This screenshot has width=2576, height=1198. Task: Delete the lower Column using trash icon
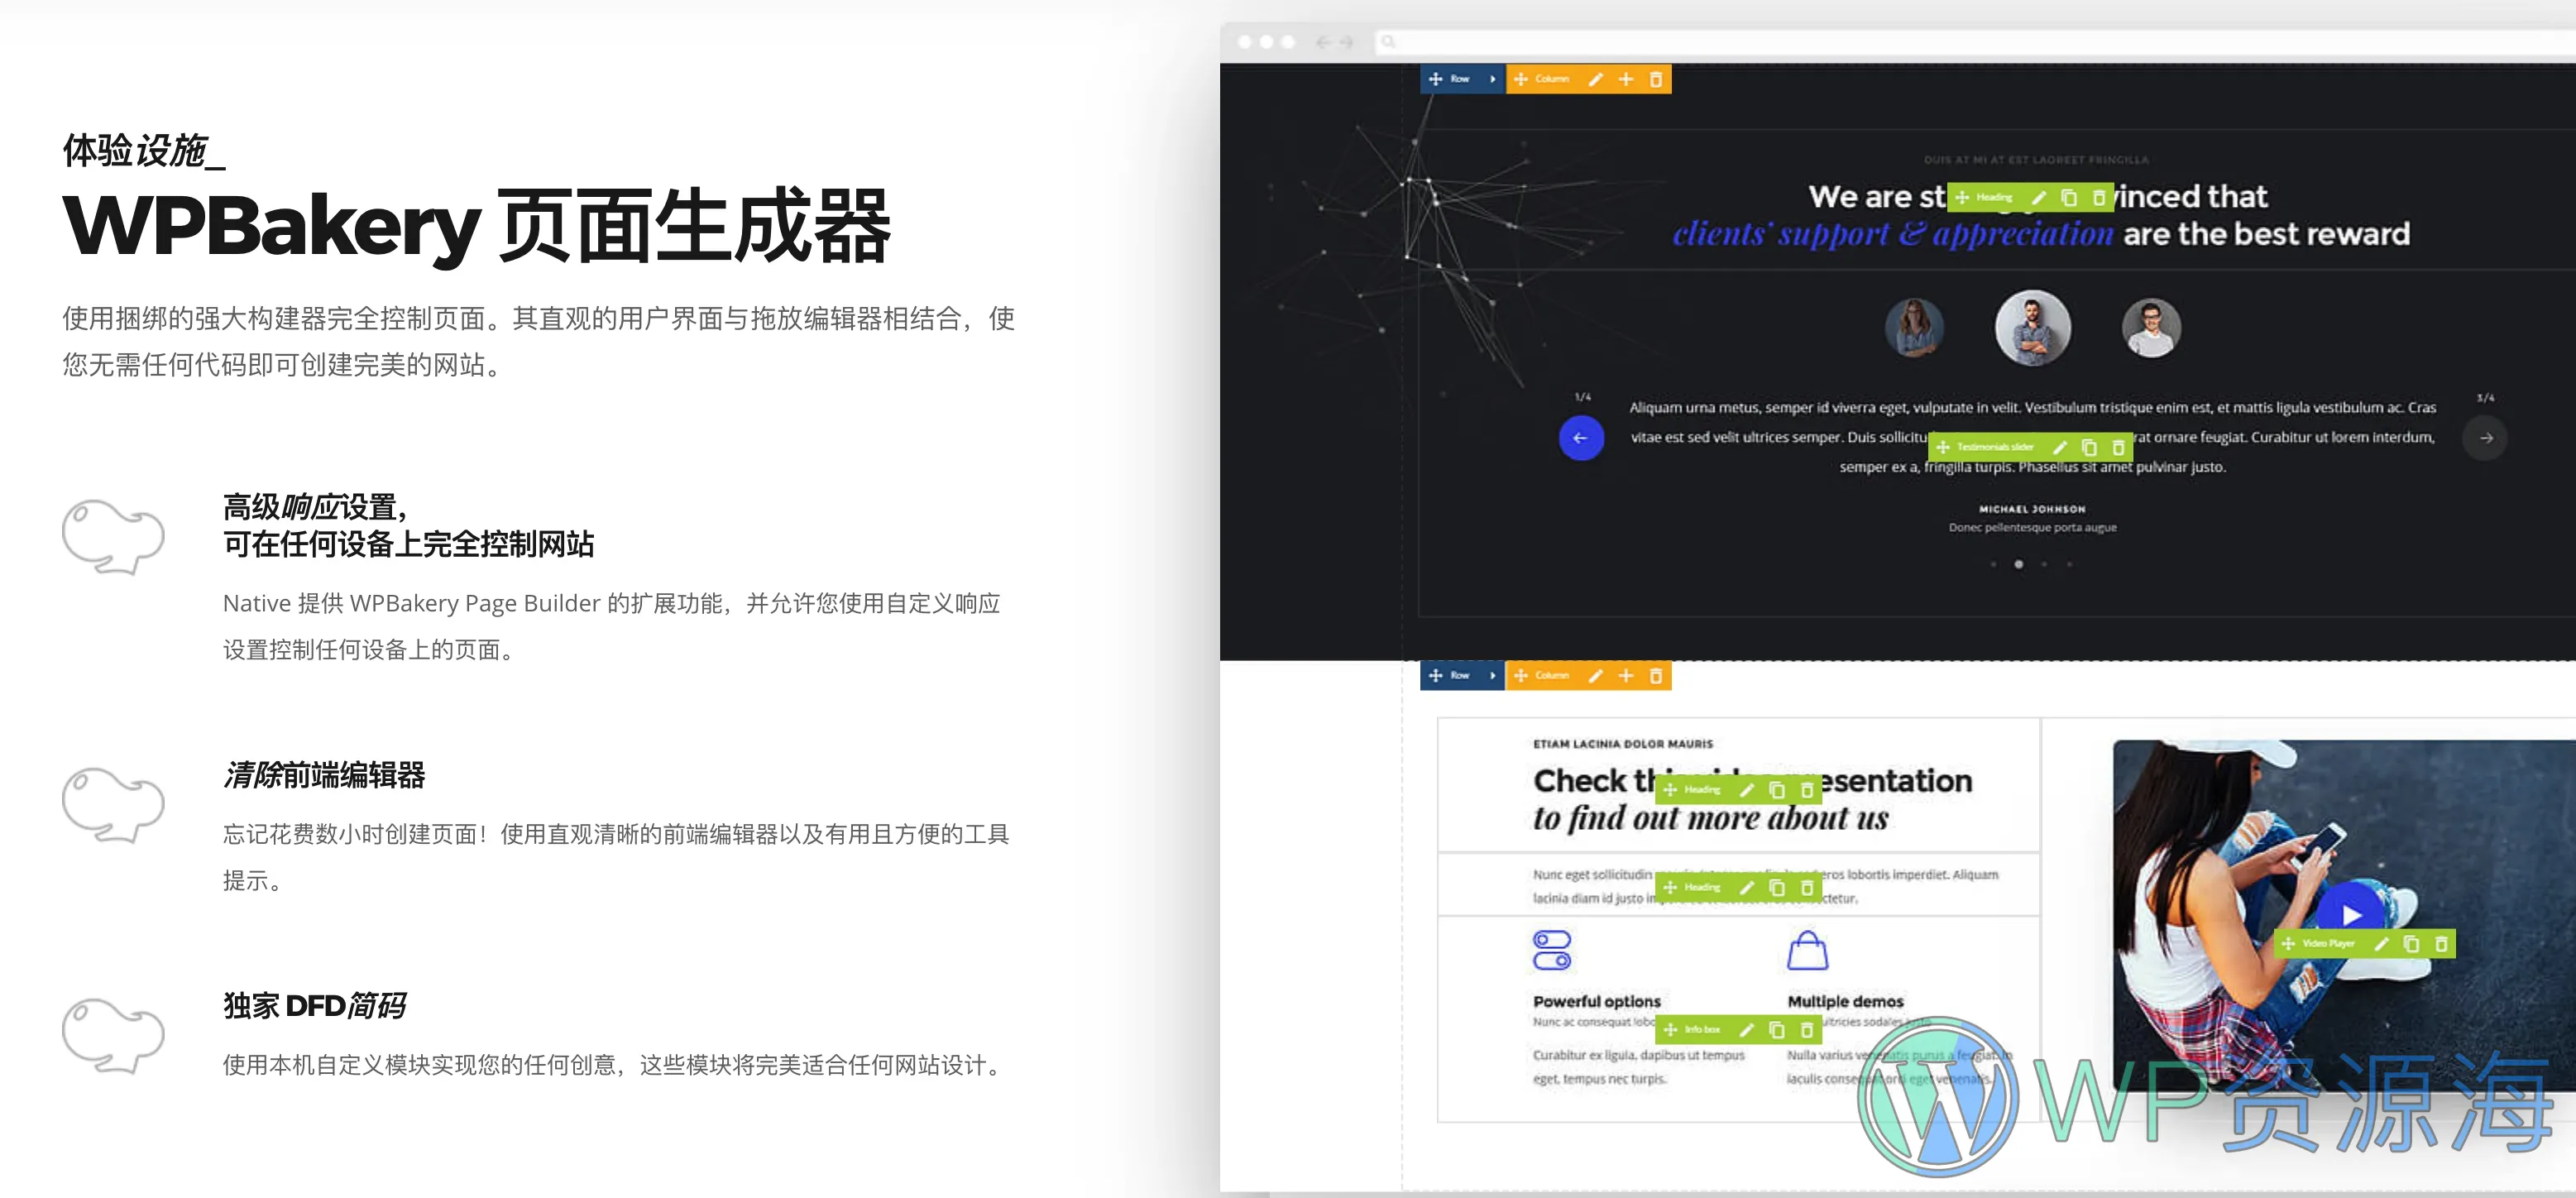tap(1655, 676)
